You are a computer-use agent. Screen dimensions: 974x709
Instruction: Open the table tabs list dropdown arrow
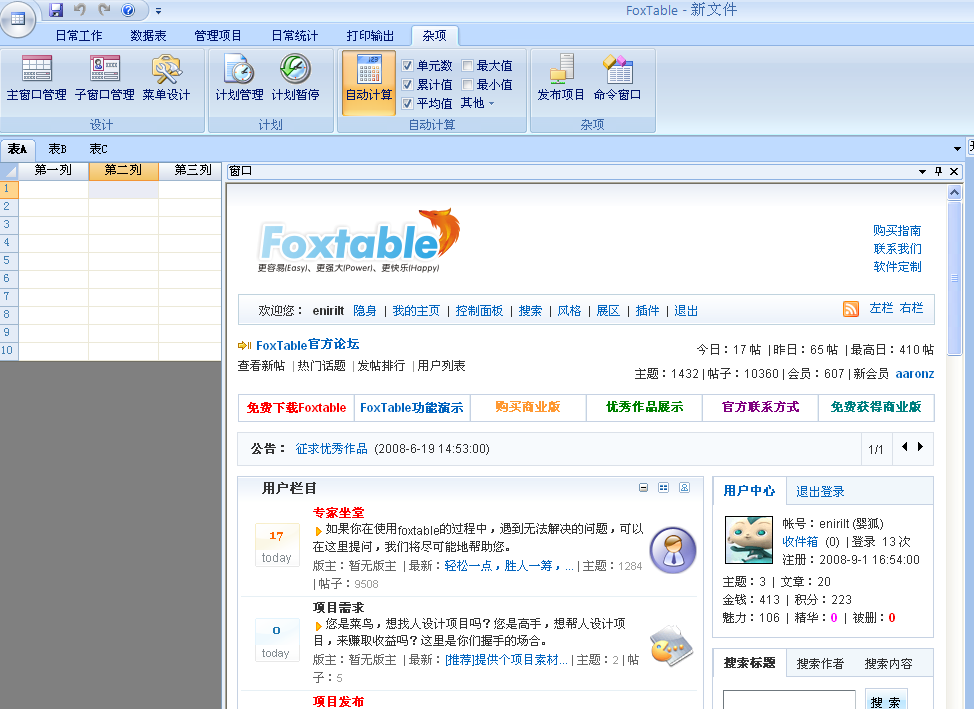[x=957, y=149]
